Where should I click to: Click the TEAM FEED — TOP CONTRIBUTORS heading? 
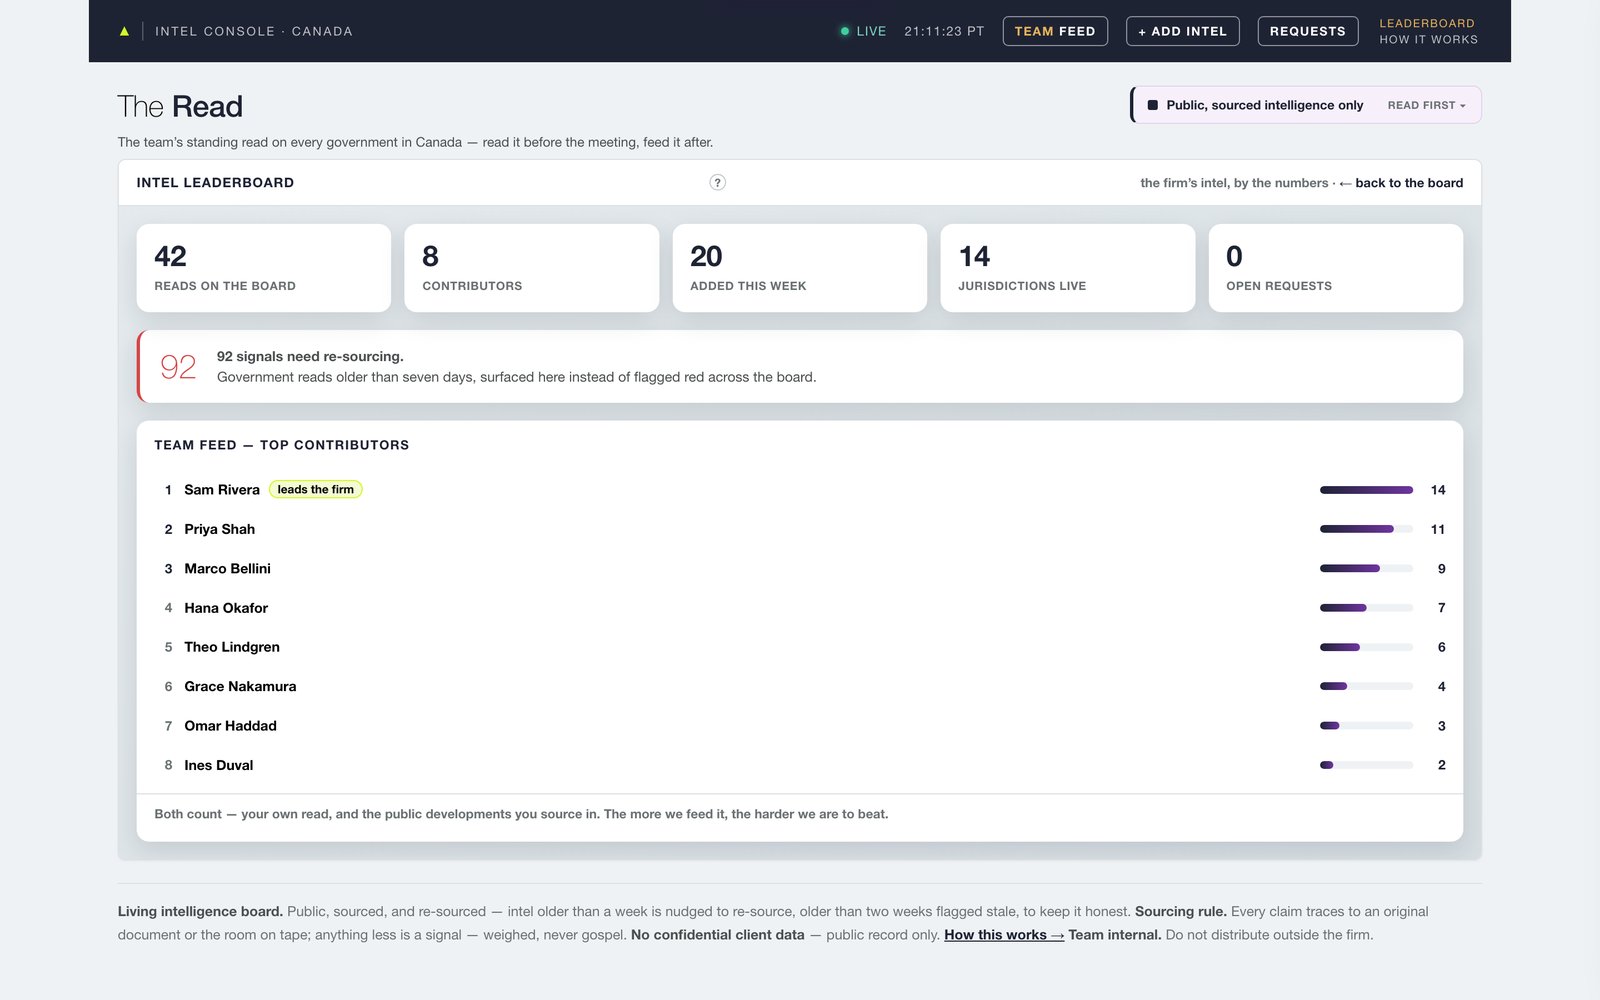[x=282, y=445]
